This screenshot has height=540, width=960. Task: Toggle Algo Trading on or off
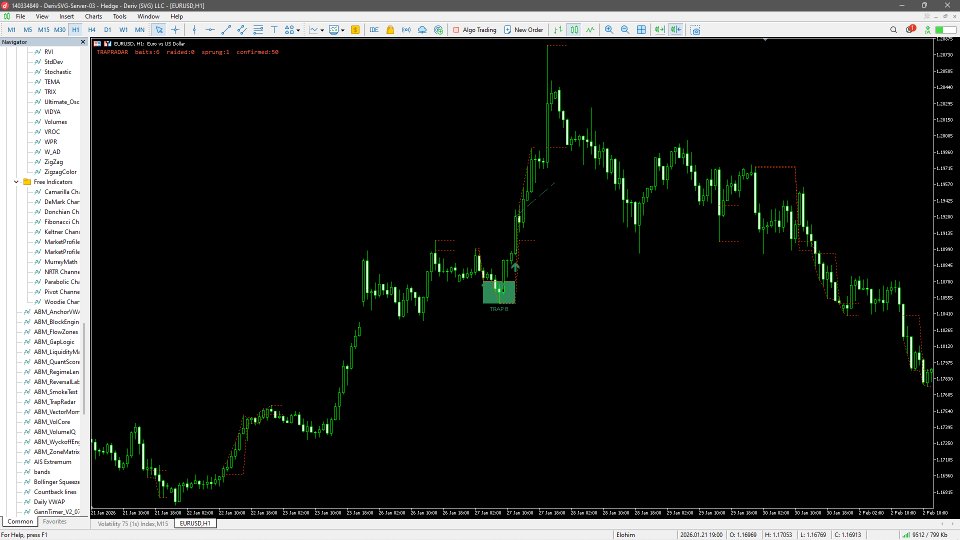pos(474,29)
